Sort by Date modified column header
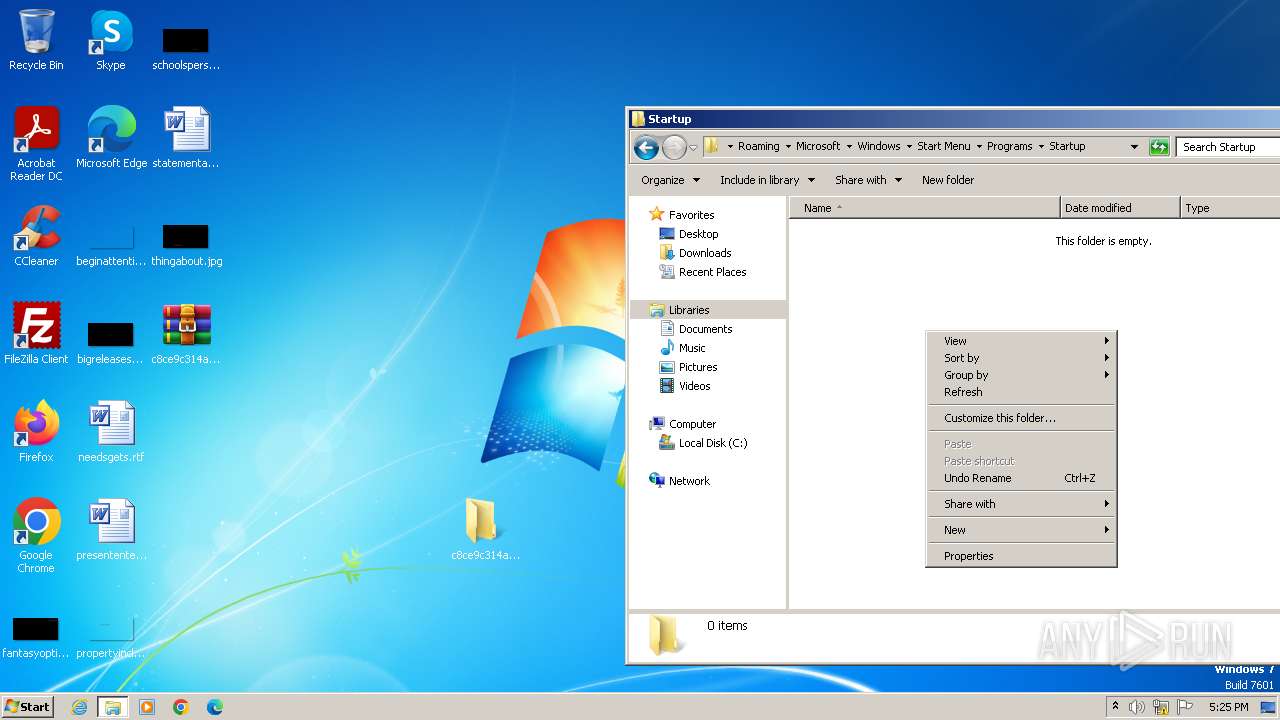This screenshot has height=720, width=1280. click(x=1120, y=208)
